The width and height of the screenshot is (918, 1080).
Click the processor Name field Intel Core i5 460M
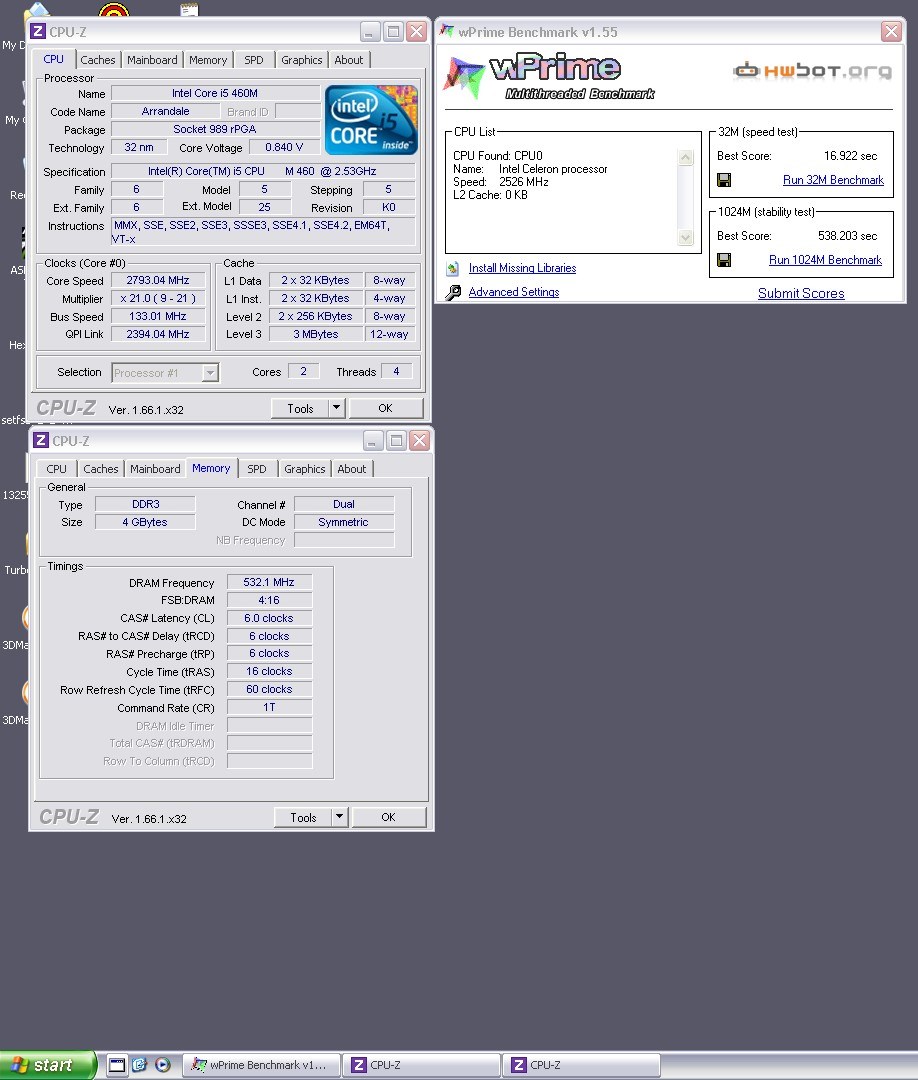click(215, 93)
